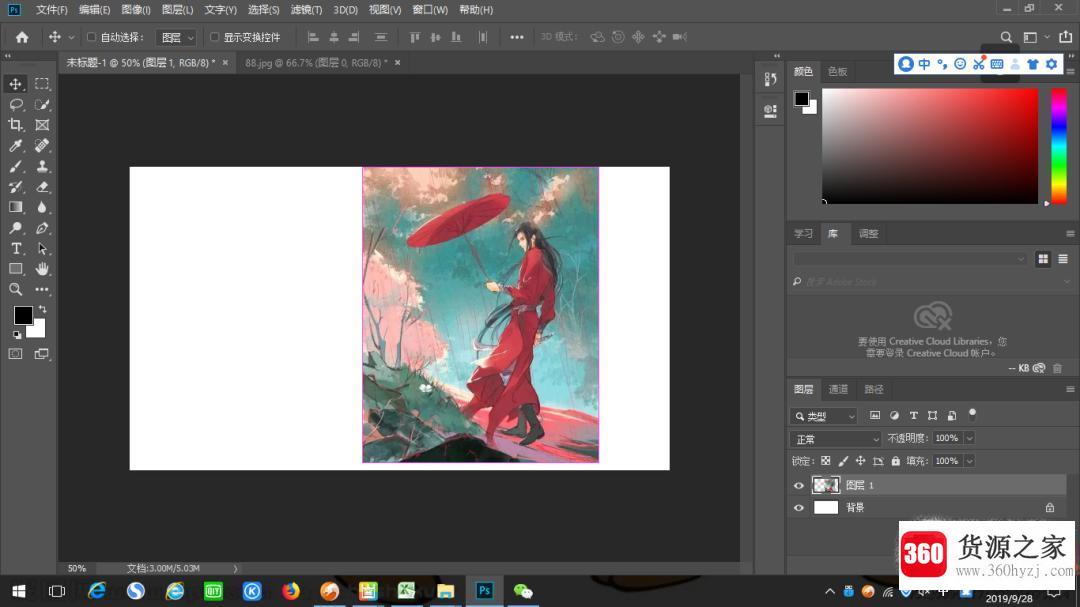The image size is (1080, 607).
Task: Pick the Eyedropper tool
Action: (15, 145)
